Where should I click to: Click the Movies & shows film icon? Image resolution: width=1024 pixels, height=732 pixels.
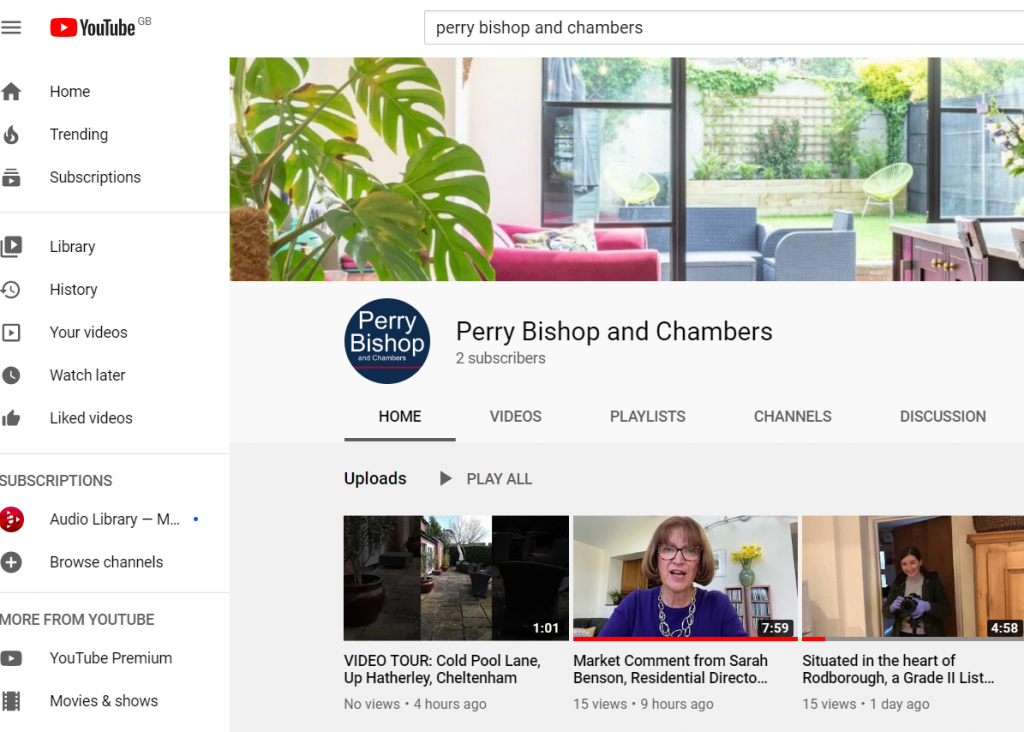pyautogui.click(x=11, y=701)
